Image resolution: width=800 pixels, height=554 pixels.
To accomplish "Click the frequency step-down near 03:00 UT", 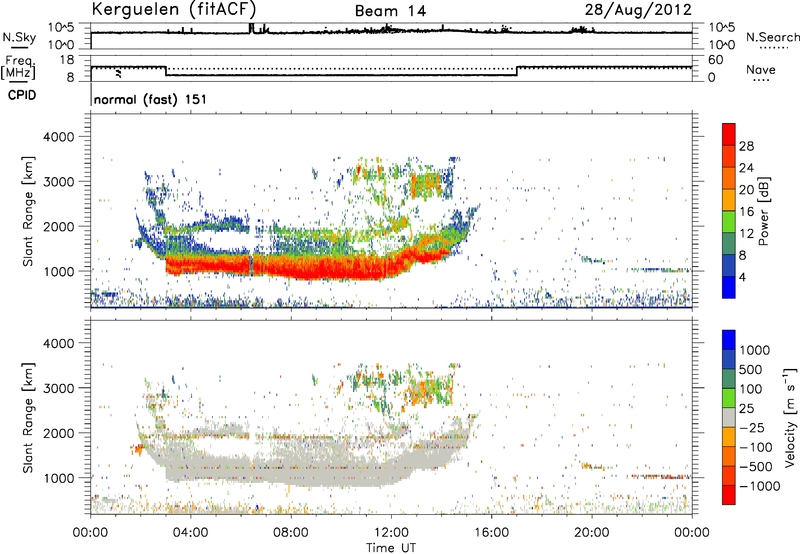I will pos(166,71).
